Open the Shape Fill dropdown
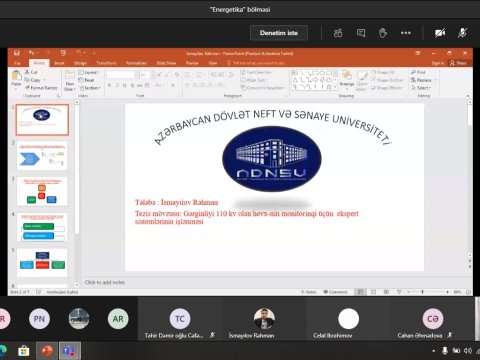 coord(383,72)
